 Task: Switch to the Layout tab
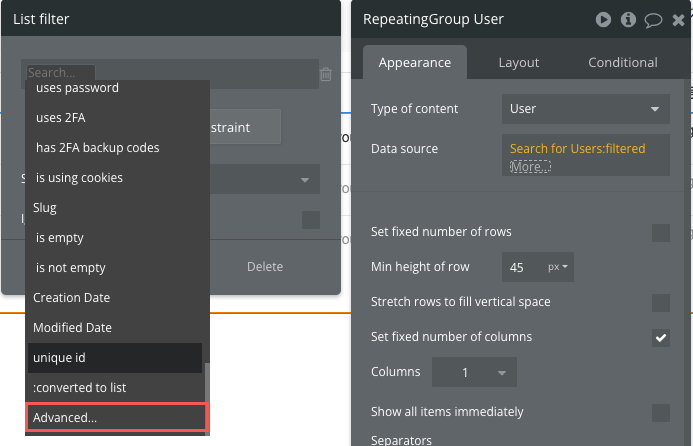click(518, 62)
